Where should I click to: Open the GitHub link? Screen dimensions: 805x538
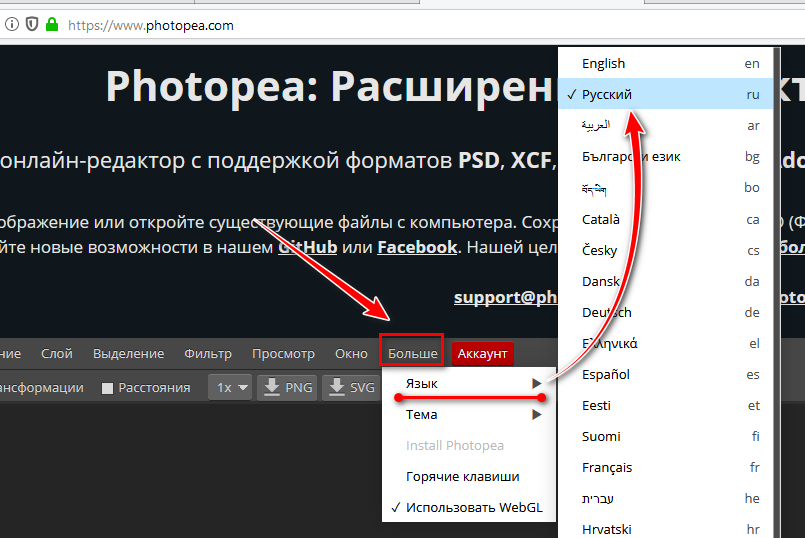tap(308, 247)
